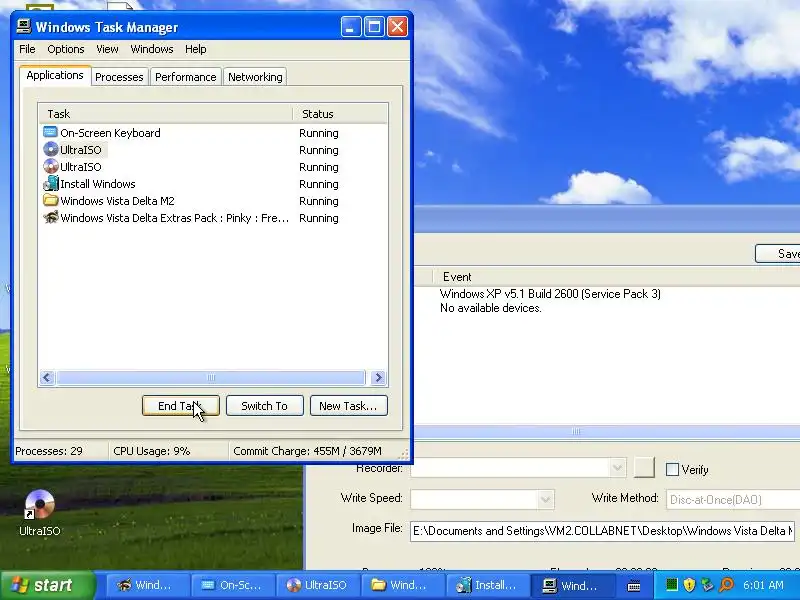
Task: Click the 6:01 AM clock
Action: (x=763, y=585)
